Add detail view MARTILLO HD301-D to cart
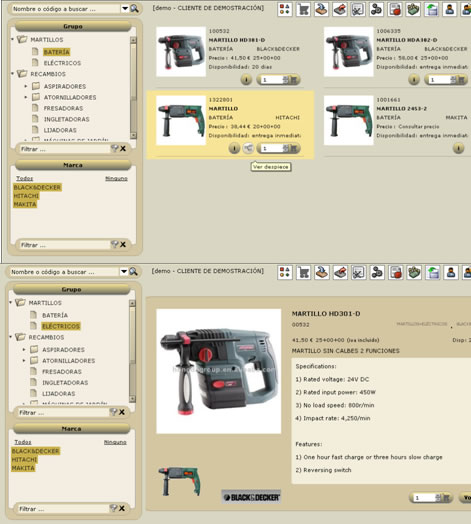This screenshot has width=471, height=524. coord(446,498)
